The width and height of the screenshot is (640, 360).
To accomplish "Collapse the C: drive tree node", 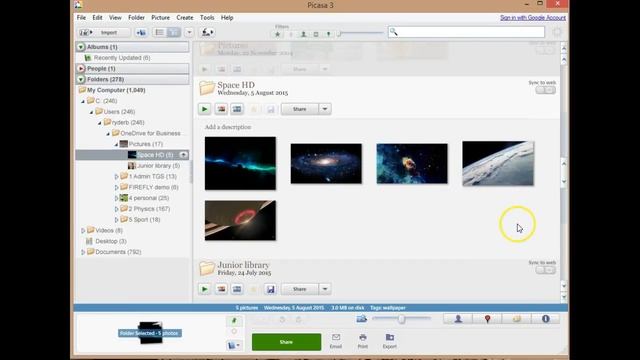I will point(83,101).
